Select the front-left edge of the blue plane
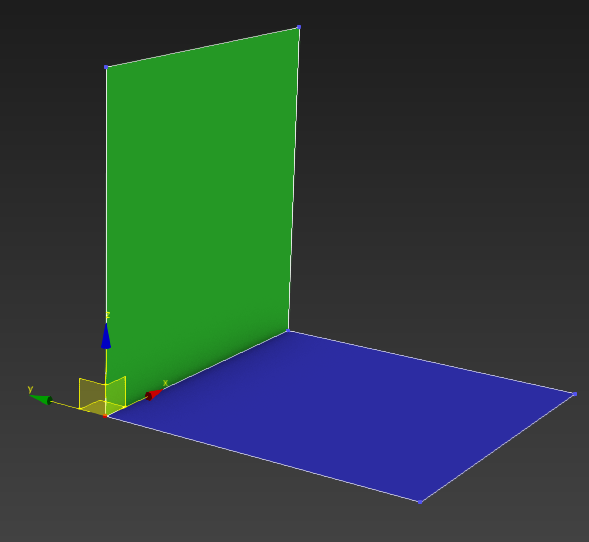 [263, 459]
